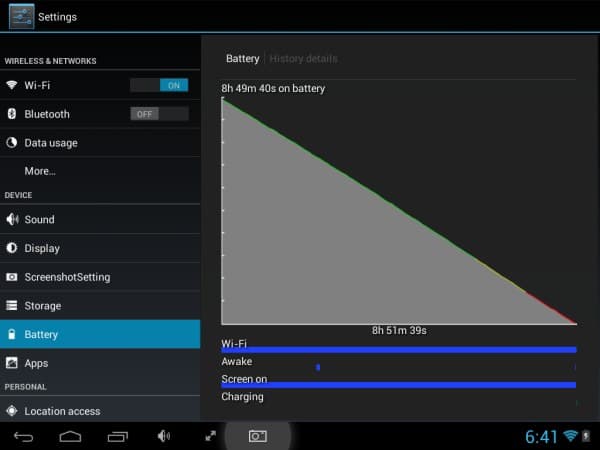This screenshot has width=600, height=450.
Task: Tap the Display brightness icon
Action: pyautogui.click(x=11, y=248)
